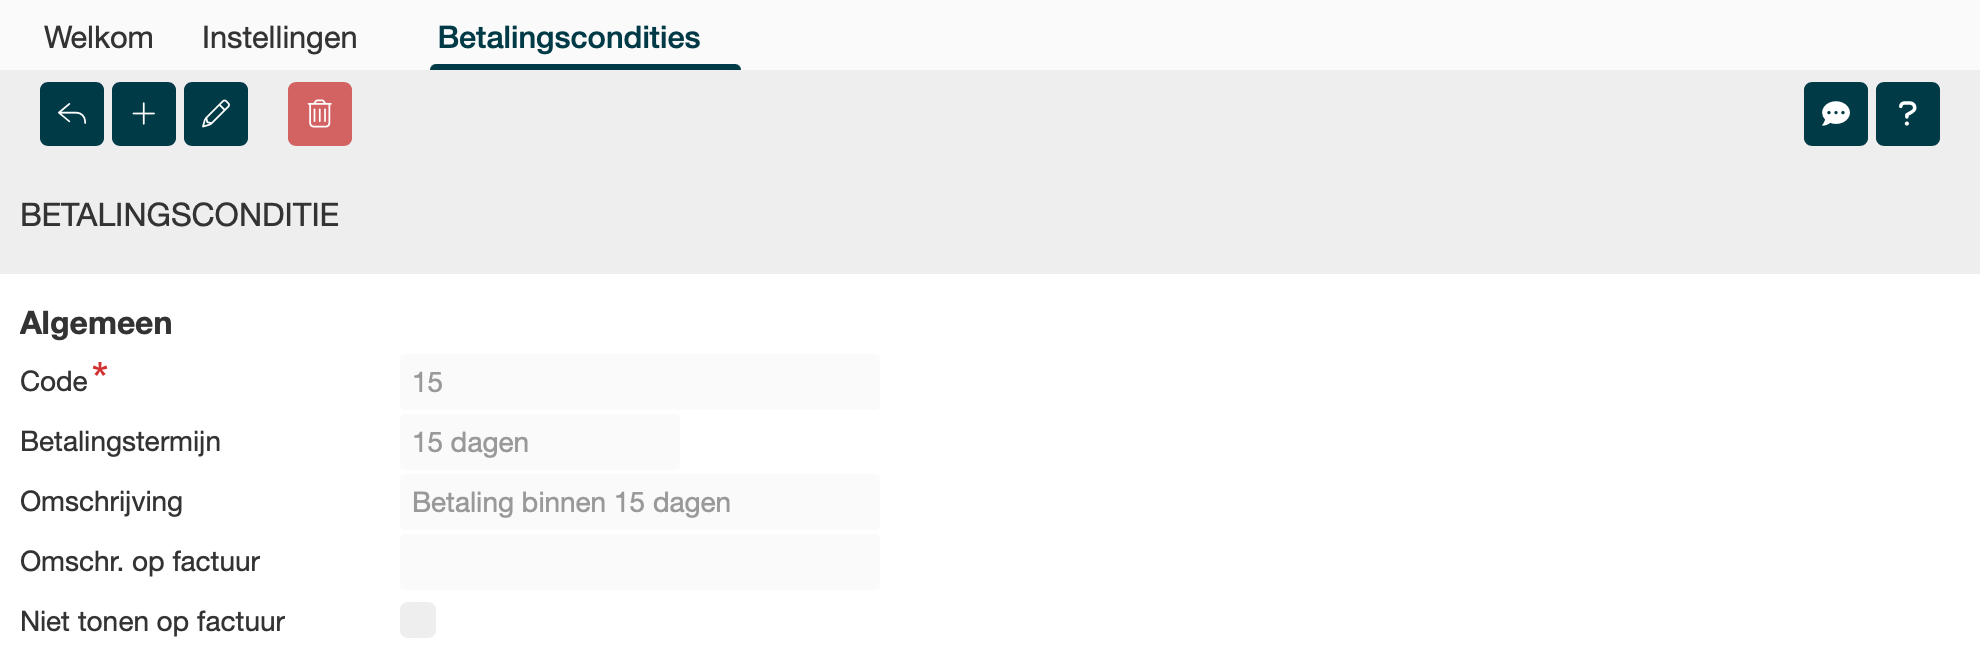Click the back arrow button
This screenshot has width=1980, height=662.
[x=72, y=114]
